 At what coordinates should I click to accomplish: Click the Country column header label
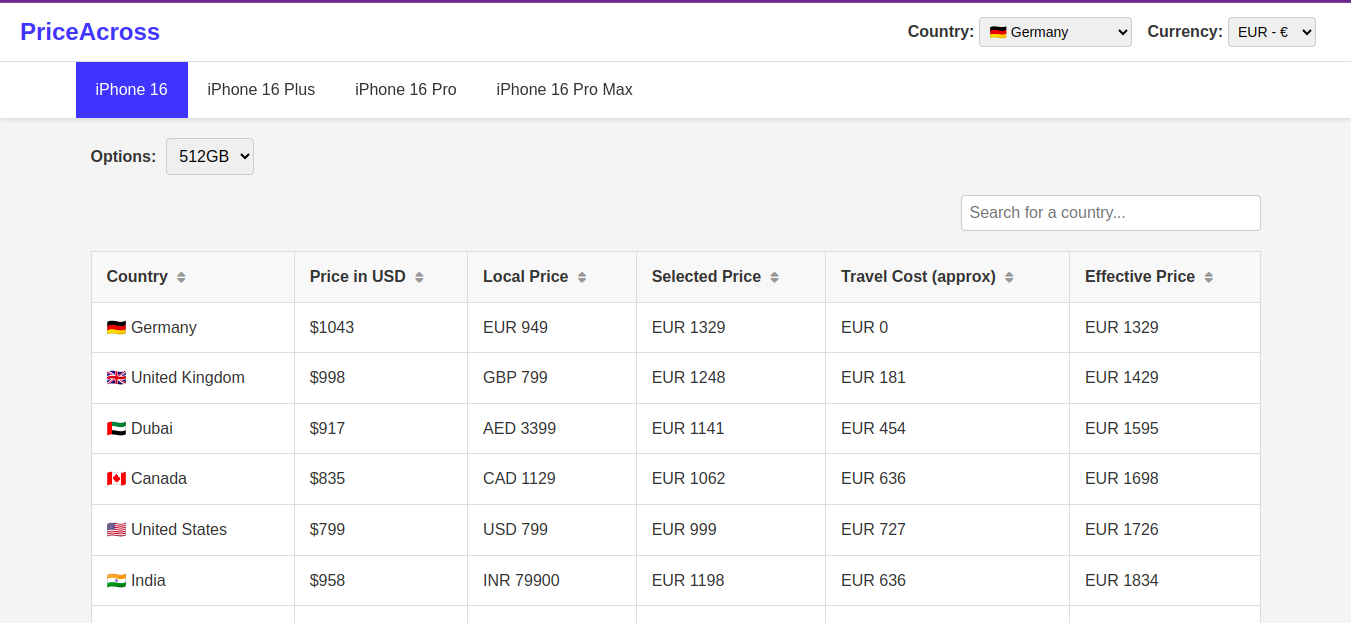137,277
